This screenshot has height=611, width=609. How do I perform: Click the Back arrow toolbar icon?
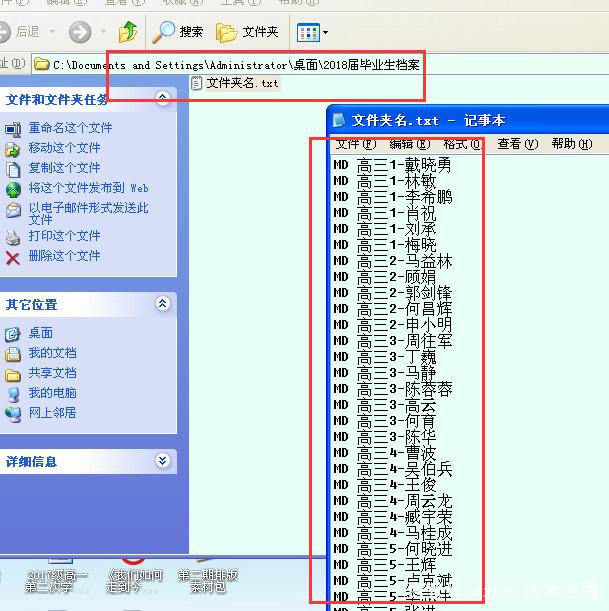point(5,32)
